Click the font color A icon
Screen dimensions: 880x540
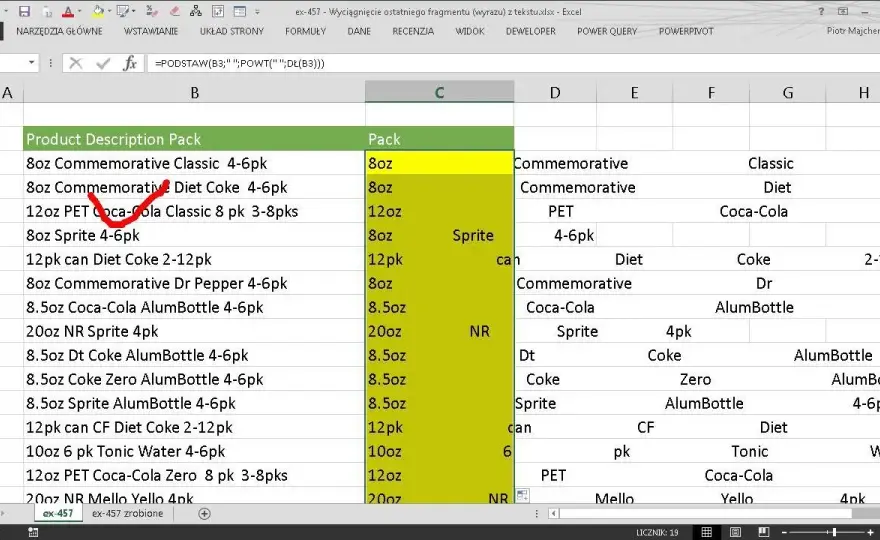tap(68, 11)
